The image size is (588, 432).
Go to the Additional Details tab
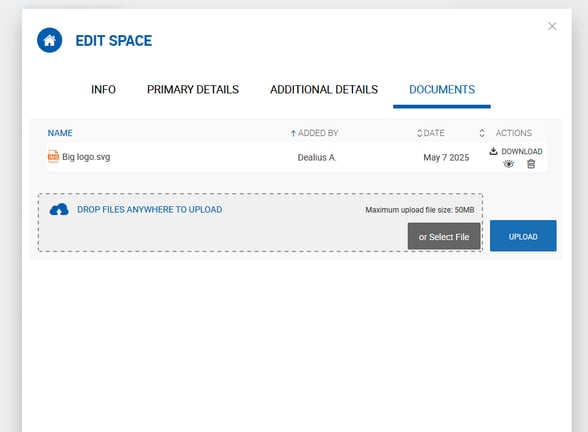pyautogui.click(x=324, y=90)
